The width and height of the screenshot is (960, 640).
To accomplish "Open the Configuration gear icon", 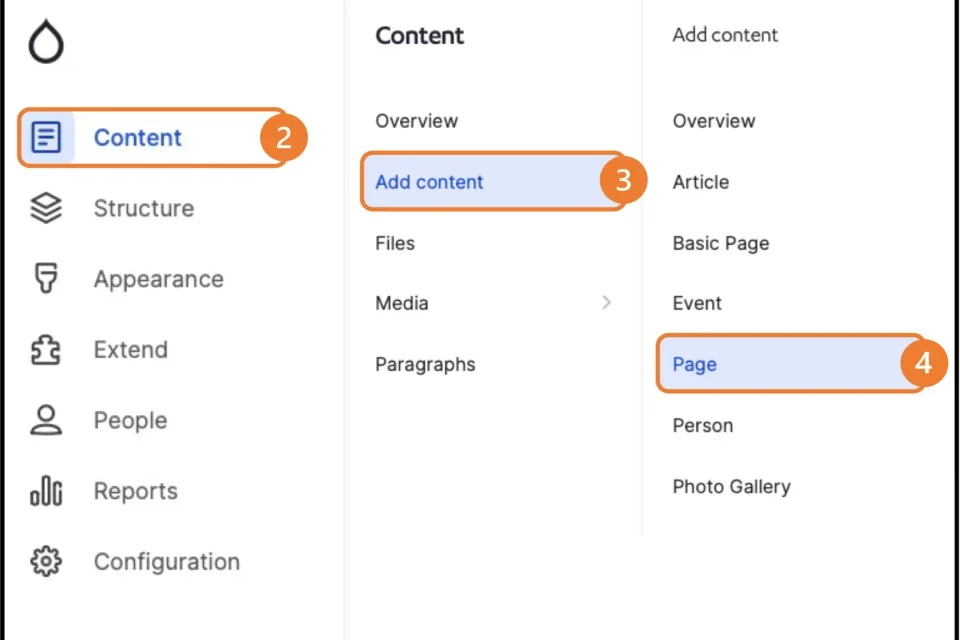I will pyautogui.click(x=46, y=562).
